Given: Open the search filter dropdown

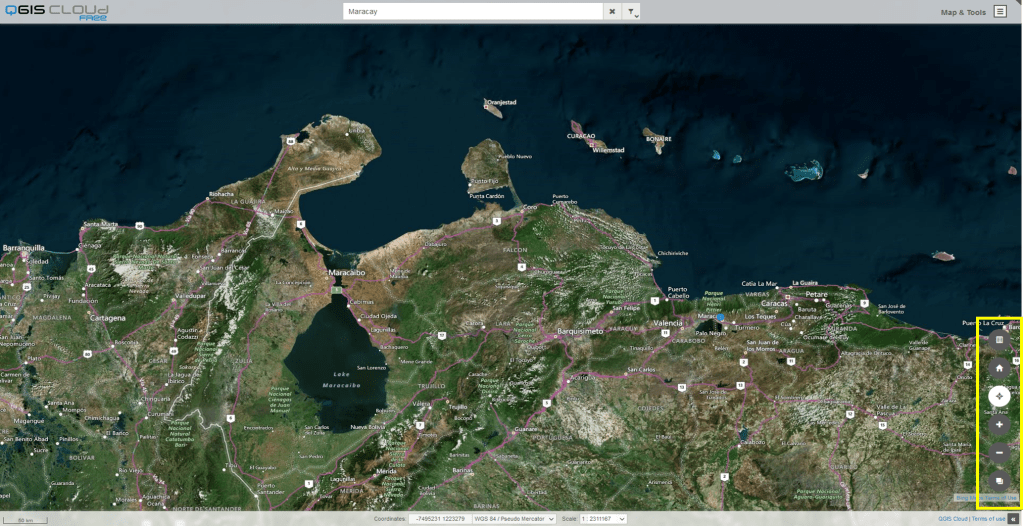Looking at the screenshot, I should point(632,12).
